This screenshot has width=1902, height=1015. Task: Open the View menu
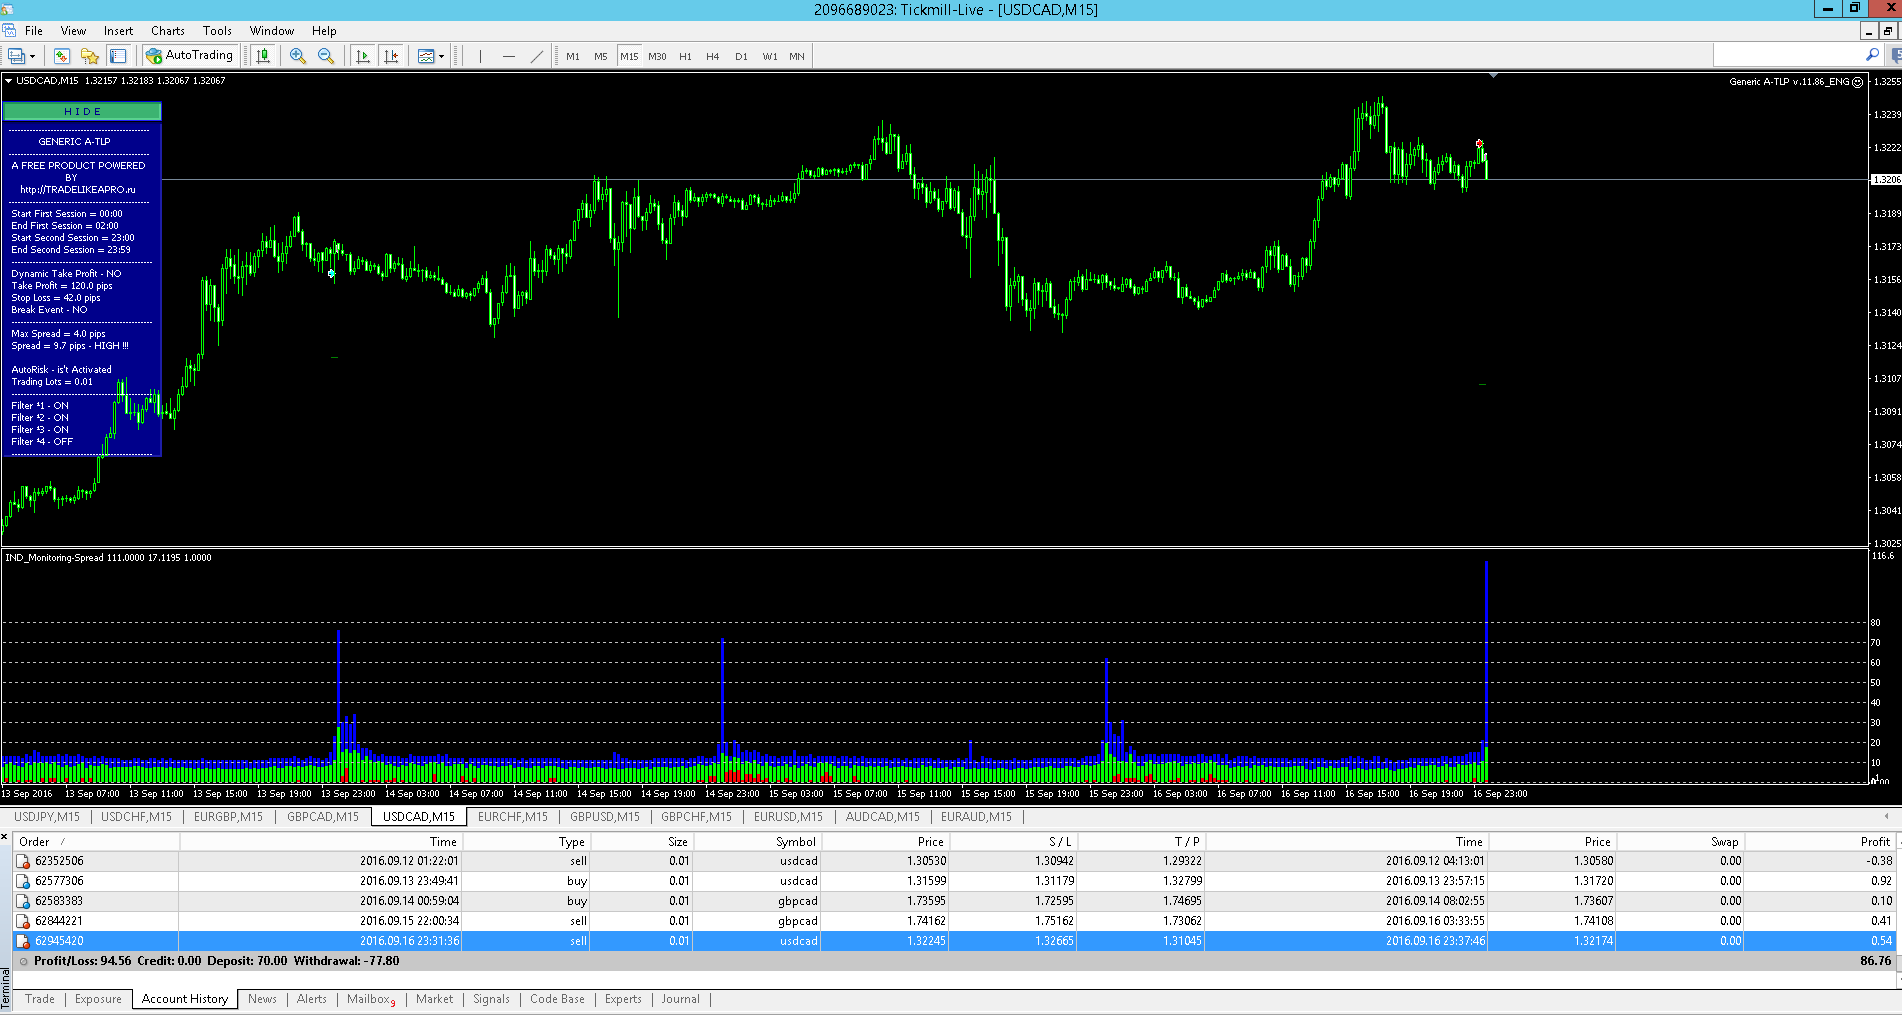click(73, 31)
